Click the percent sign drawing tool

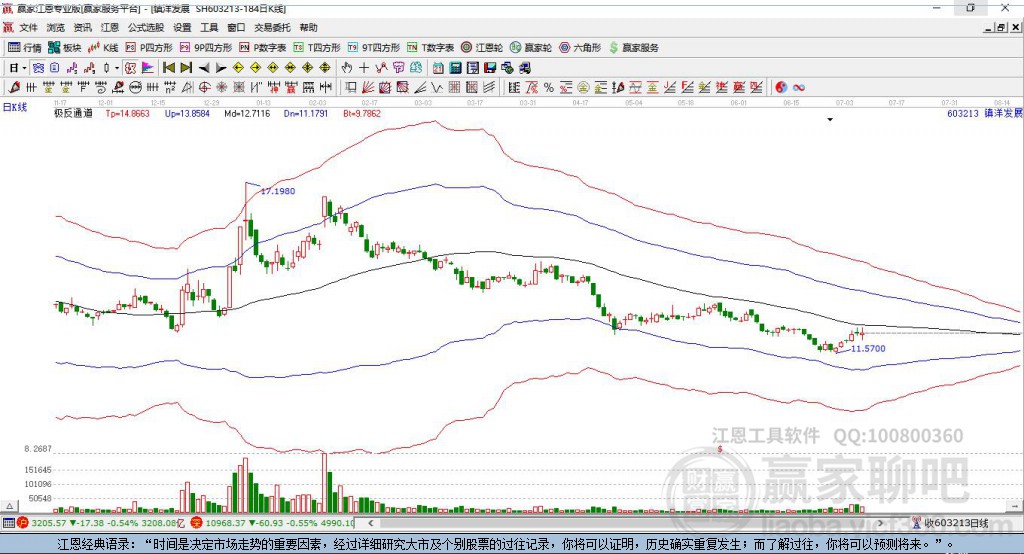[x=549, y=88]
